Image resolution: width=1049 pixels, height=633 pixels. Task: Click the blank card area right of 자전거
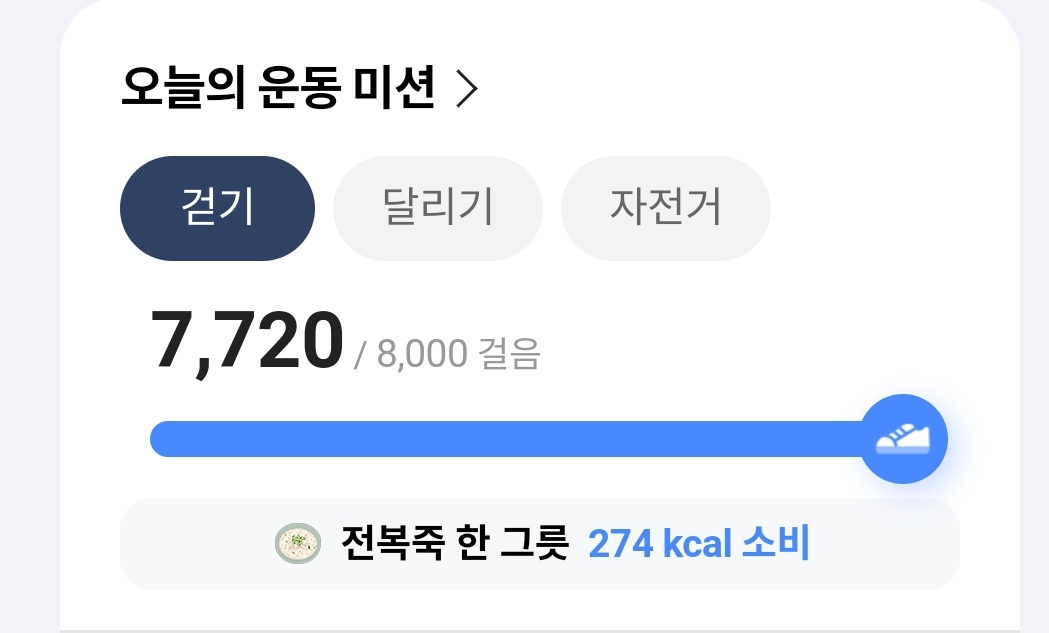click(x=890, y=208)
